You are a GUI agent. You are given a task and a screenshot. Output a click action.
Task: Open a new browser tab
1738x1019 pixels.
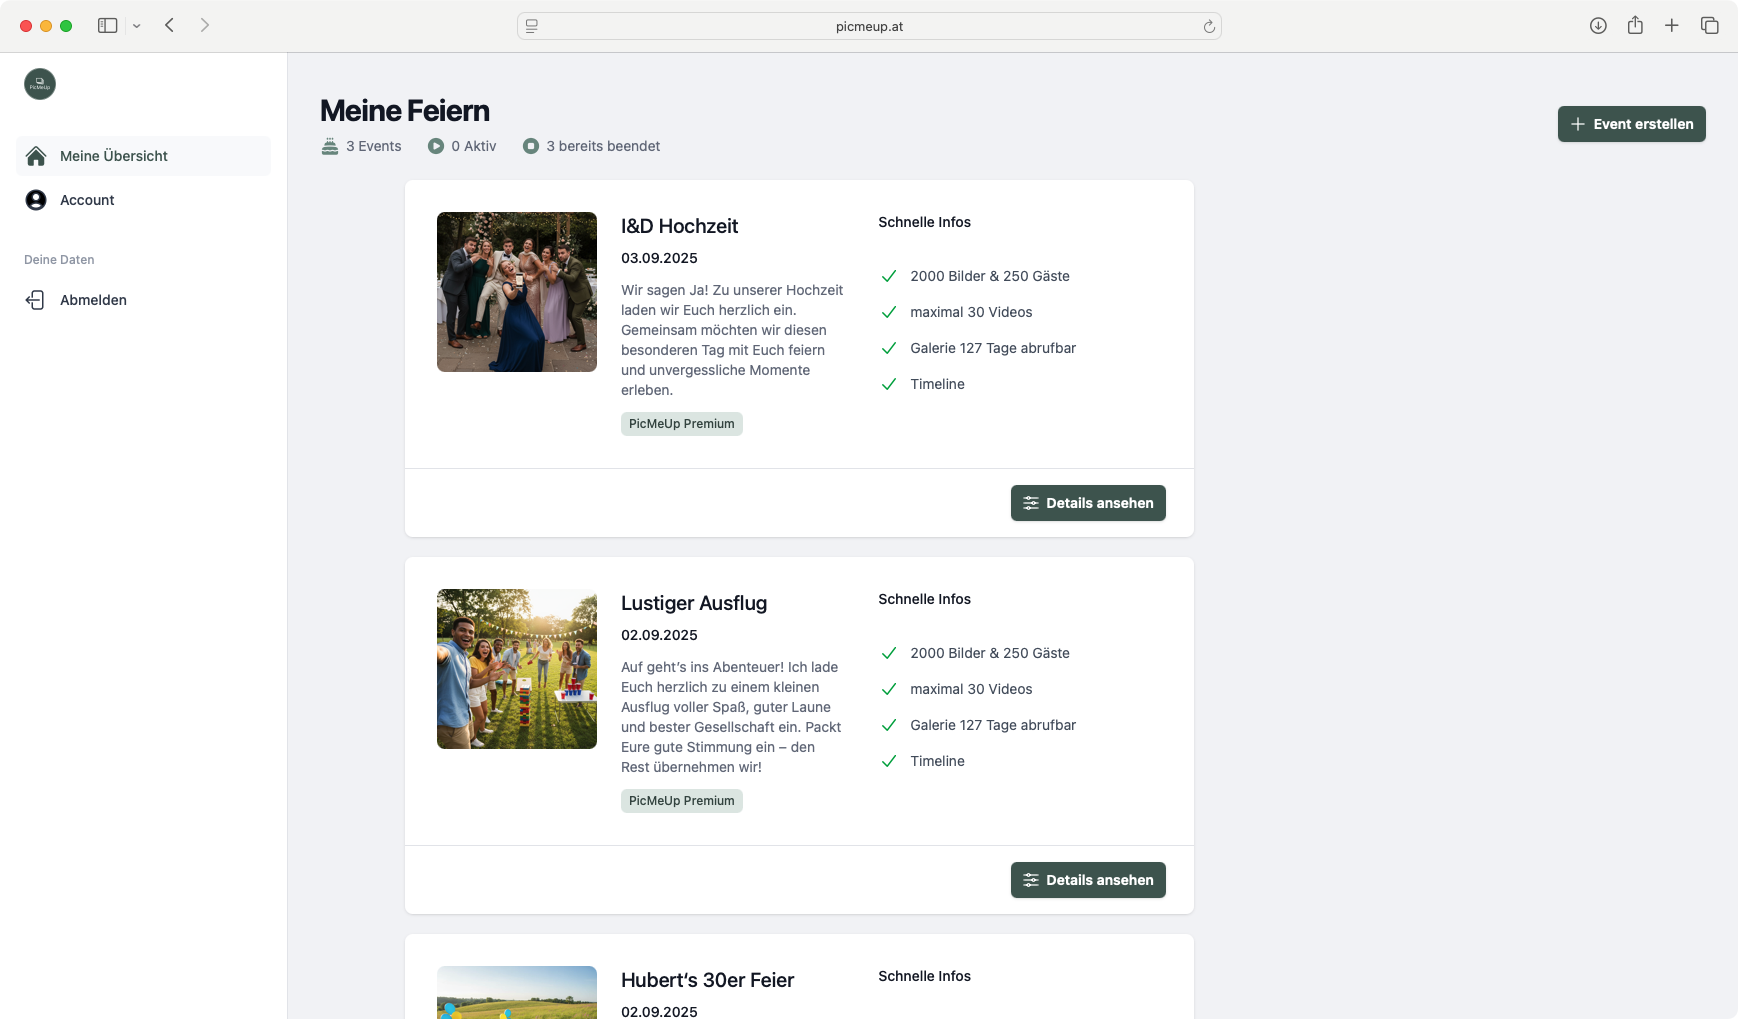(x=1672, y=25)
